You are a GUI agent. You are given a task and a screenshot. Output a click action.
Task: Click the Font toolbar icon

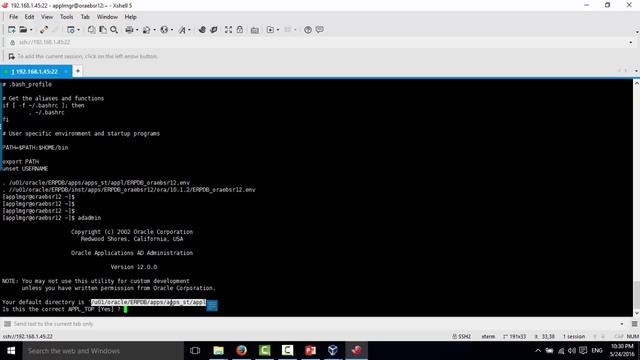pos(182,30)
